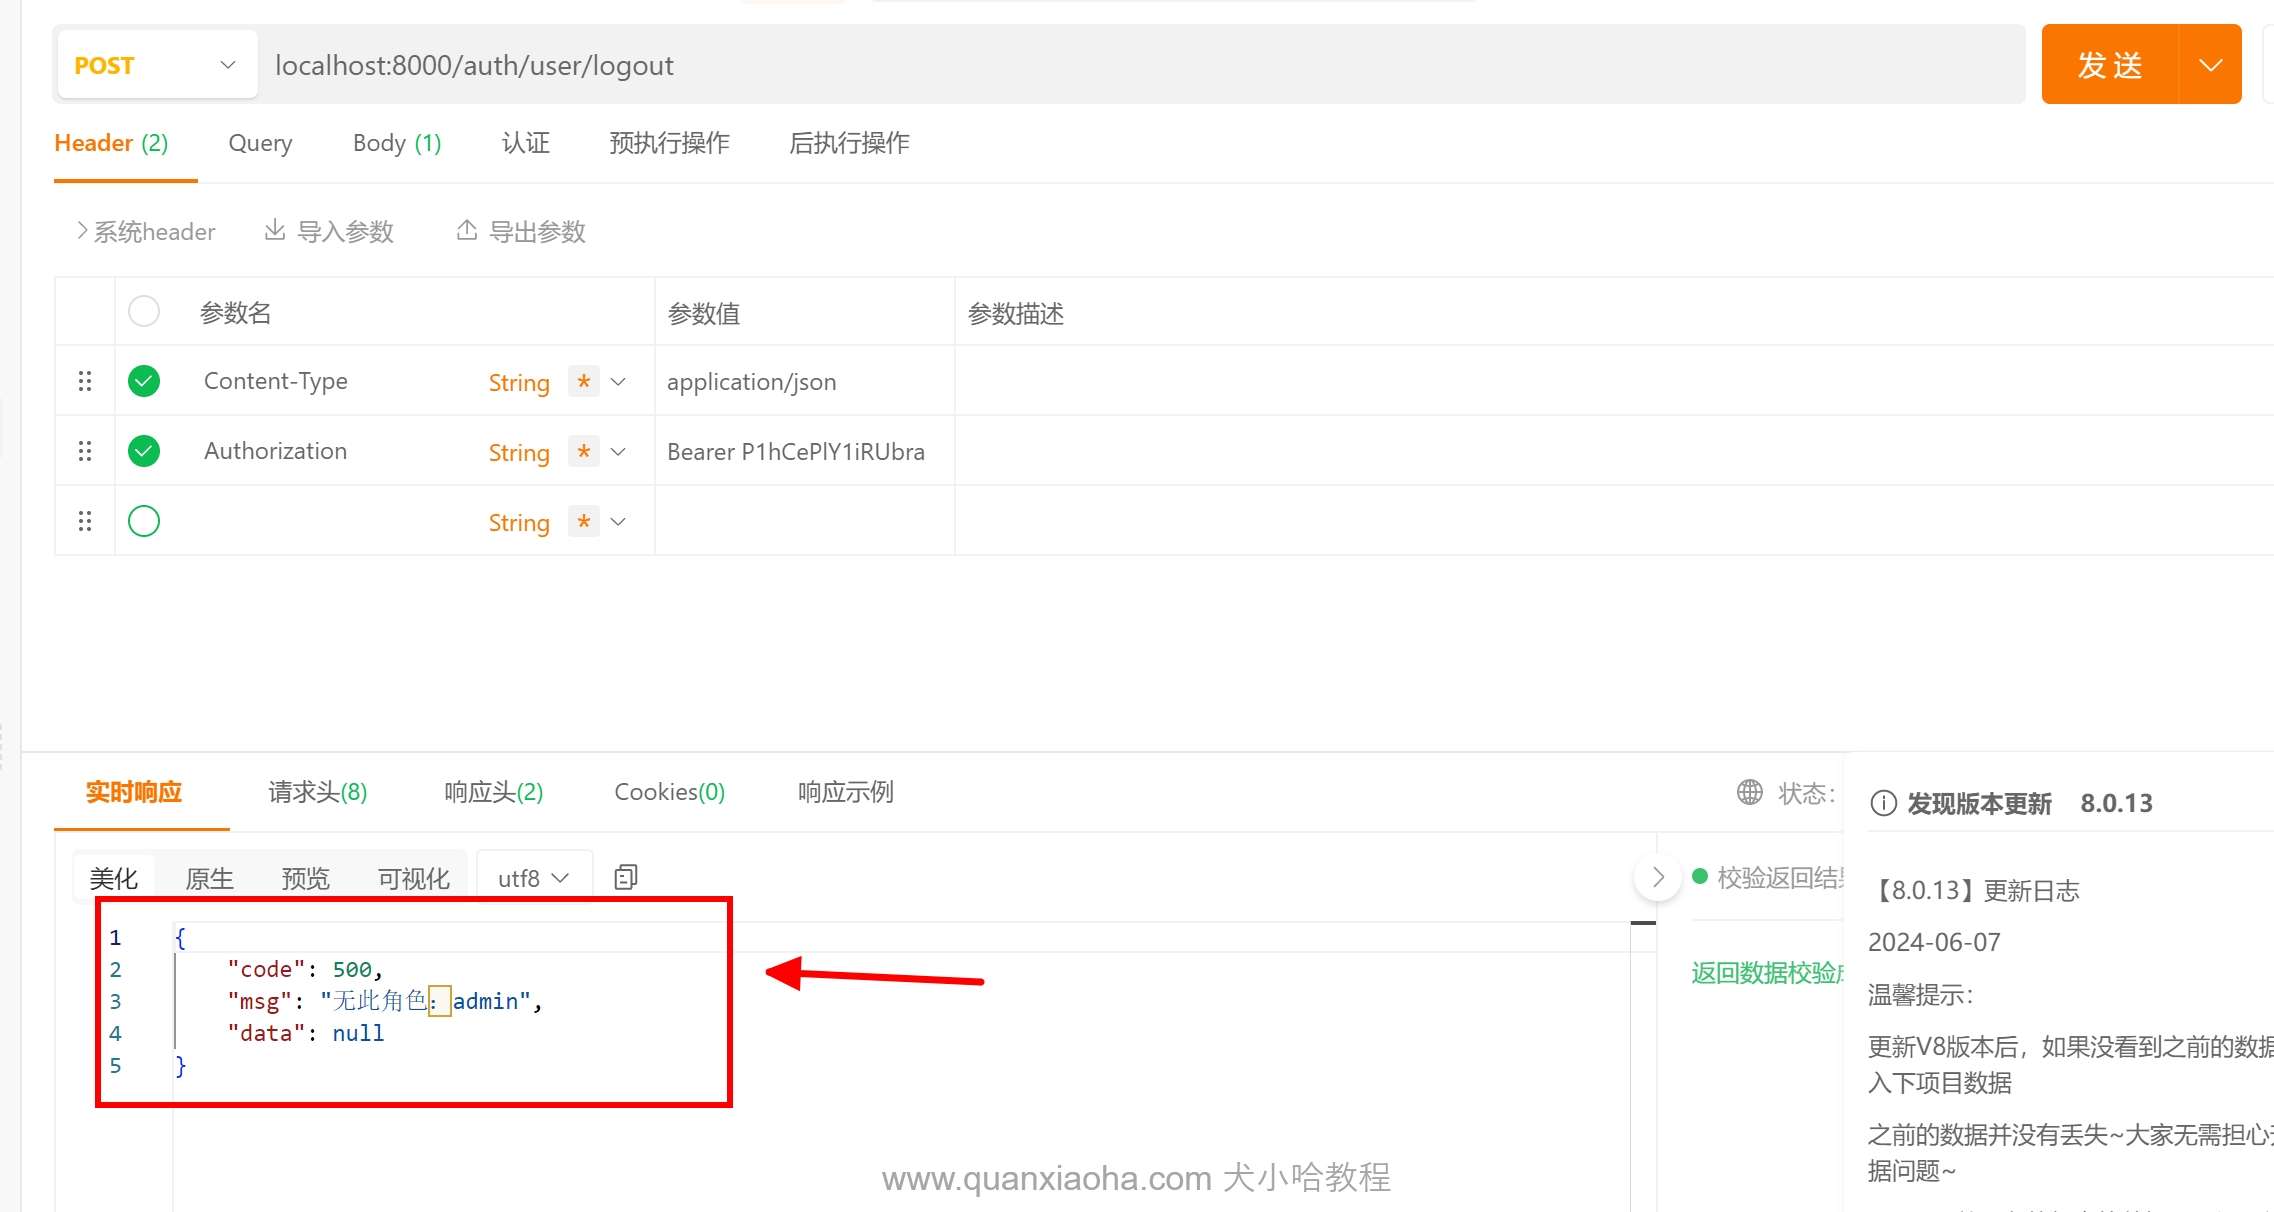The height and width of the screenshot is (1212, 2274).
Task: Switch to the Body (1) tab
Action: pyautogui.click(x=396, y=143)
